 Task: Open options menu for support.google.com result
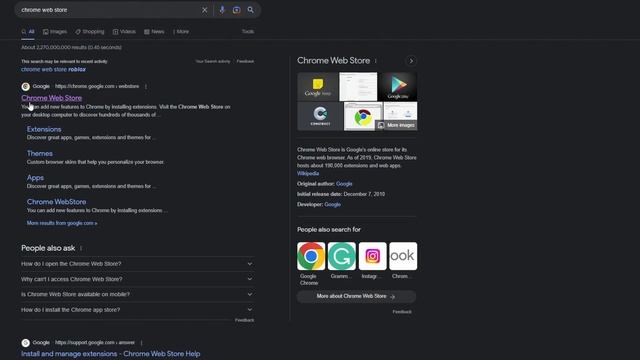click(x=141, y=343)
